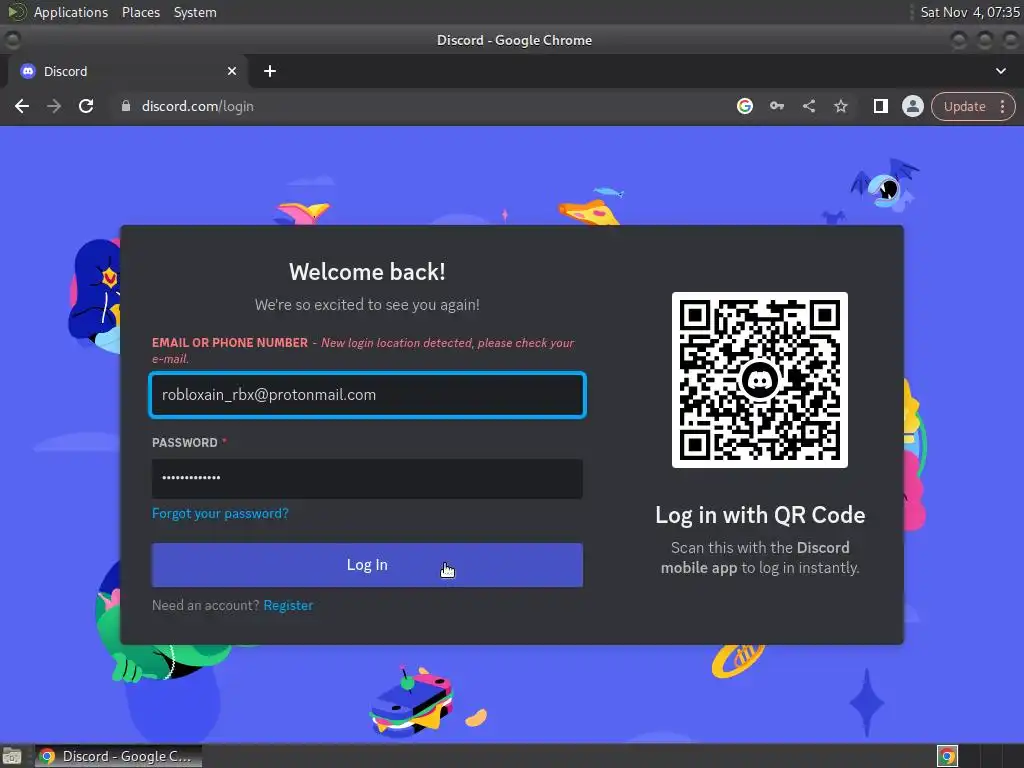Click the QR code image
The height and width of the screenshot is (768, 1024).
[760, 379]
